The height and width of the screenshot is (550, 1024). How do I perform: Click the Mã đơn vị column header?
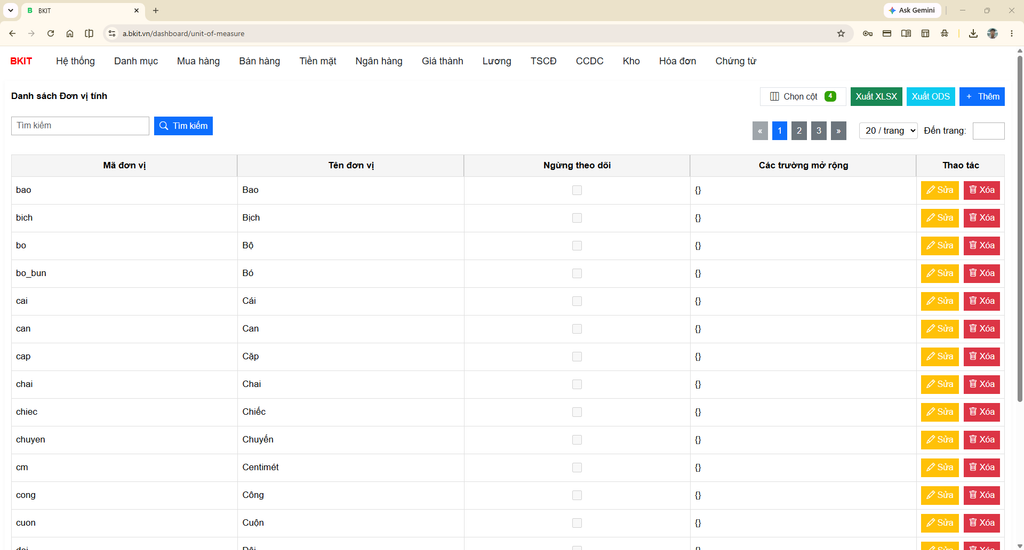tap(124, 165)
